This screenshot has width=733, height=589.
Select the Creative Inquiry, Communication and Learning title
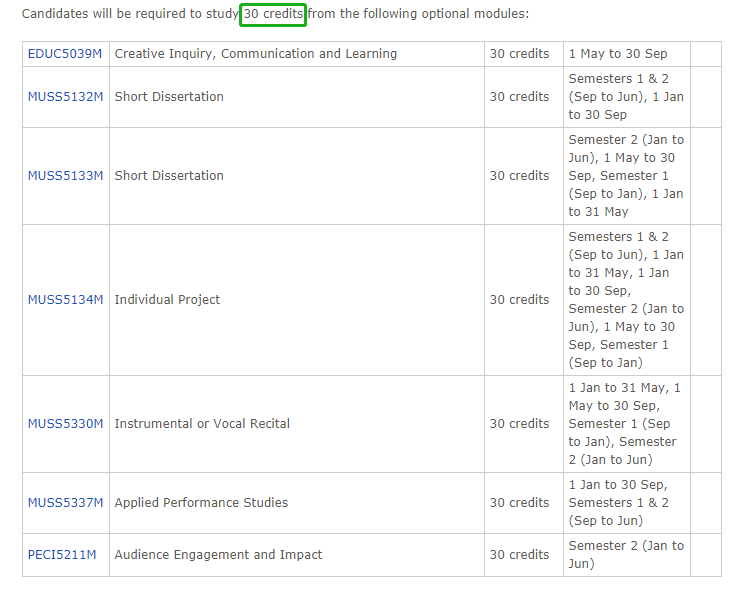tap(255, 54)
